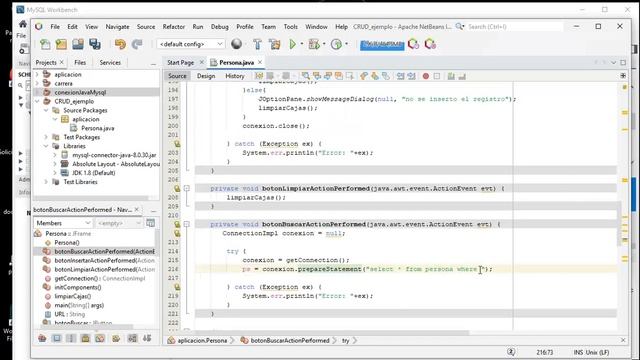Profile project toolbar icon
640x360 pixels.
[x=336, y=44]
